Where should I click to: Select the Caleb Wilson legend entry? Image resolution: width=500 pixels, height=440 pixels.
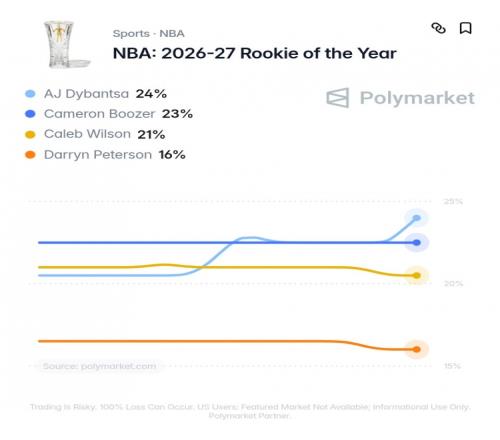click(95, 134)
